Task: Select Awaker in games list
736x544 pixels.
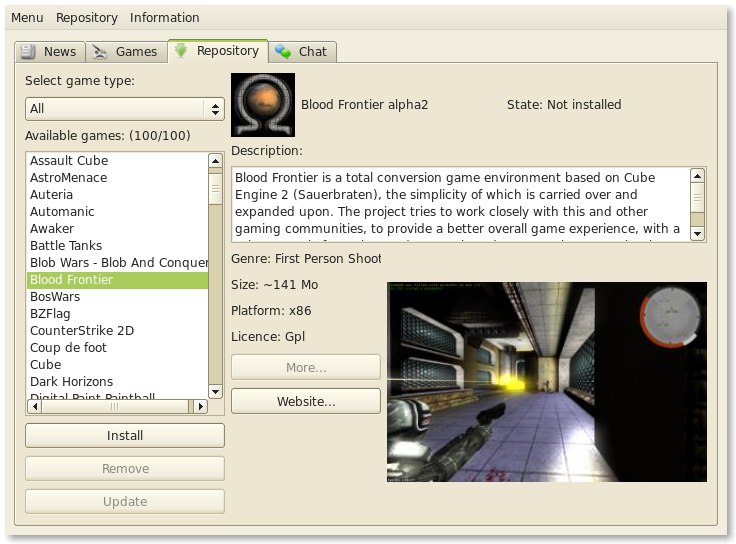Action: click(117, 229)
